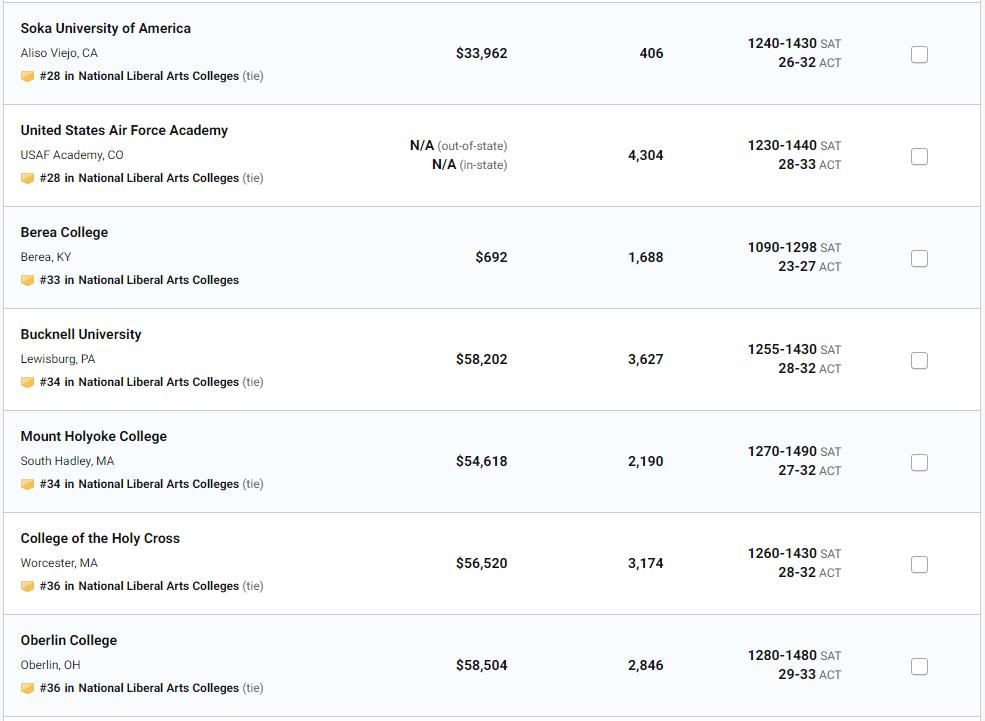Click the ranking badge icon under Berea College
Screen dimensions: 985x721
click(x=27, y=280)
